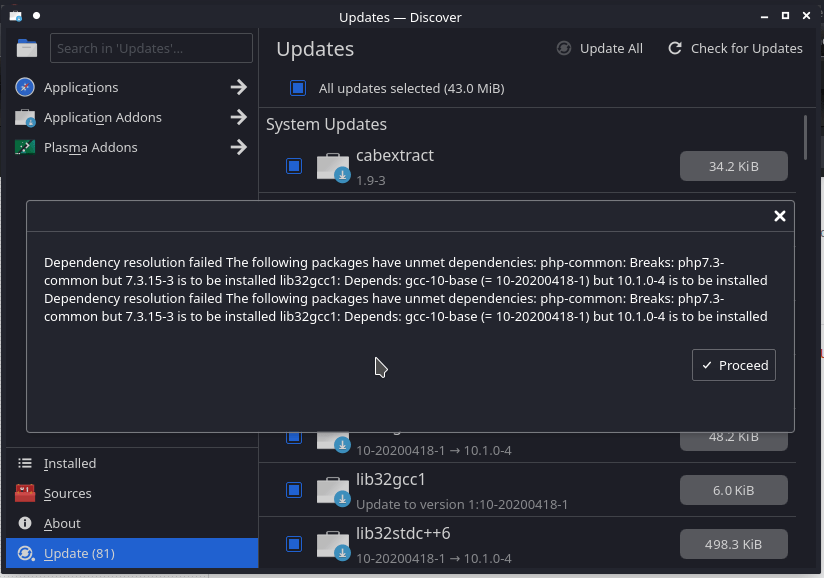
Task: Click the cabextract package name
Action: coord(395,156)
